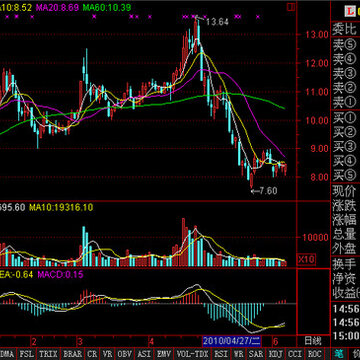This screenshot has width=360, height=360.
Task: Open the ROC indicator tab
Action: 314,354
